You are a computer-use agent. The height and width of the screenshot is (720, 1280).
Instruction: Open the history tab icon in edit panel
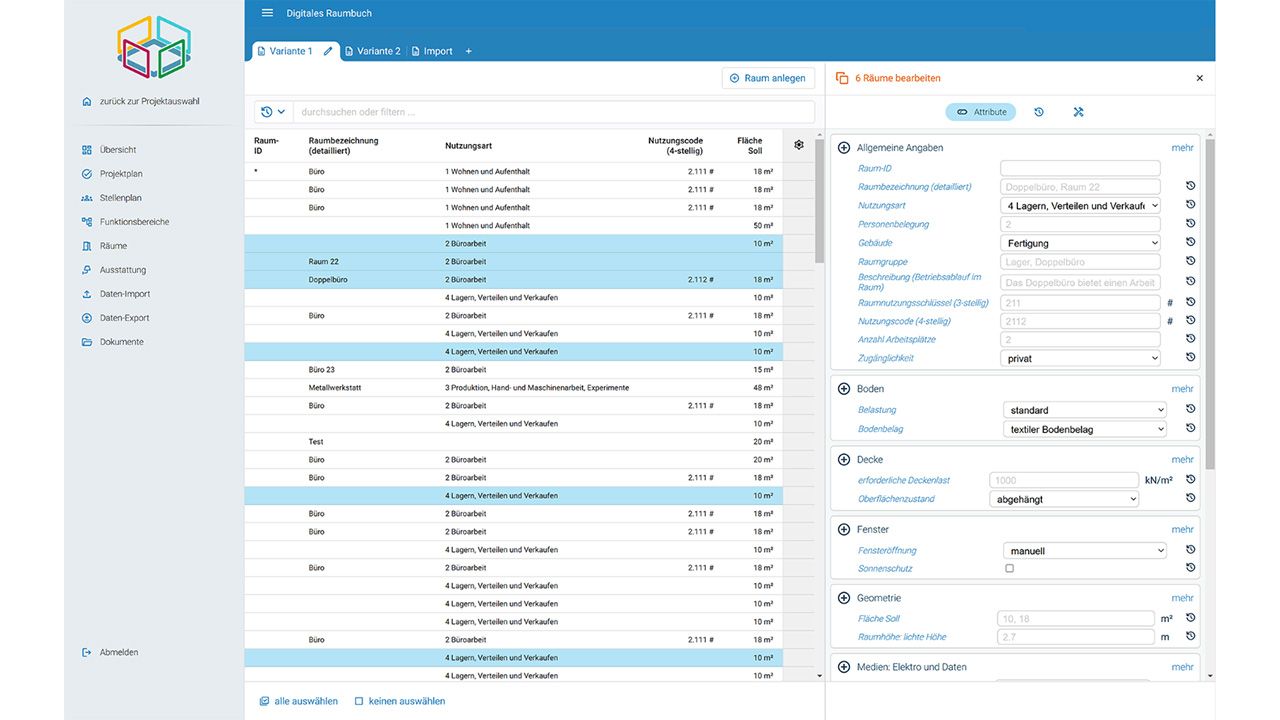pyautogui.click(x=1039, y=112)
